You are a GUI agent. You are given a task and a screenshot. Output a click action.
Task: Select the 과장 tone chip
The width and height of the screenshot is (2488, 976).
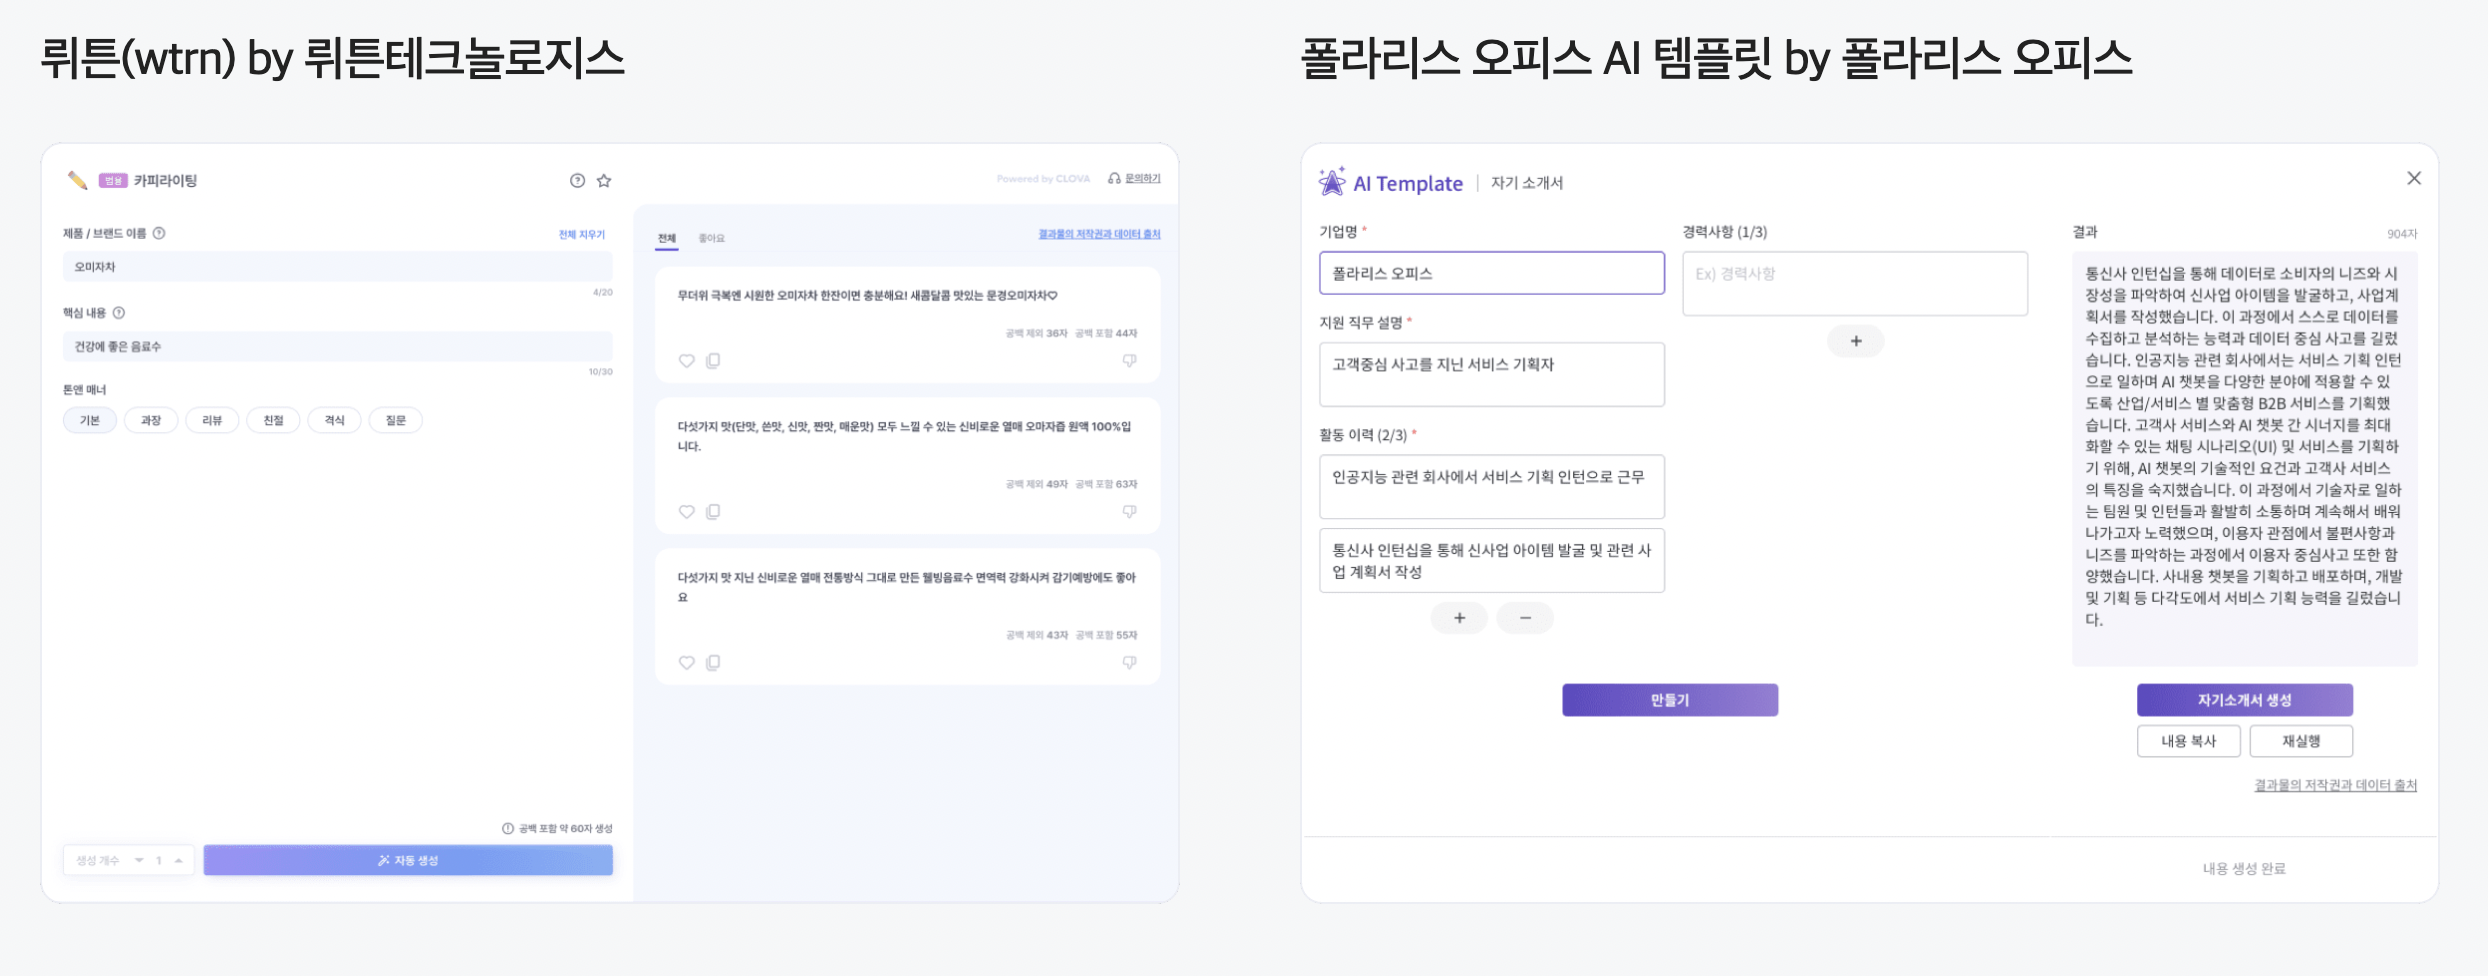pos(151,420)
